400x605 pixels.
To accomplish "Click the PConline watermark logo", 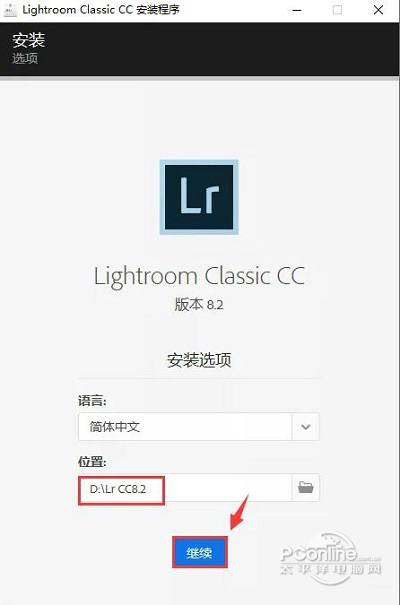I will [330, 558].
